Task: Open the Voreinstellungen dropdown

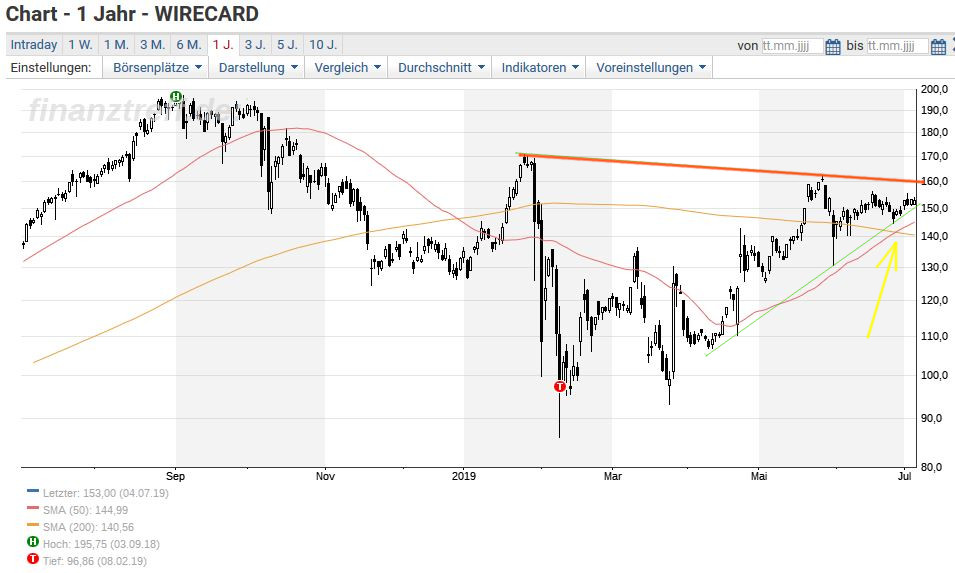Action: click(x=649, y=68)
